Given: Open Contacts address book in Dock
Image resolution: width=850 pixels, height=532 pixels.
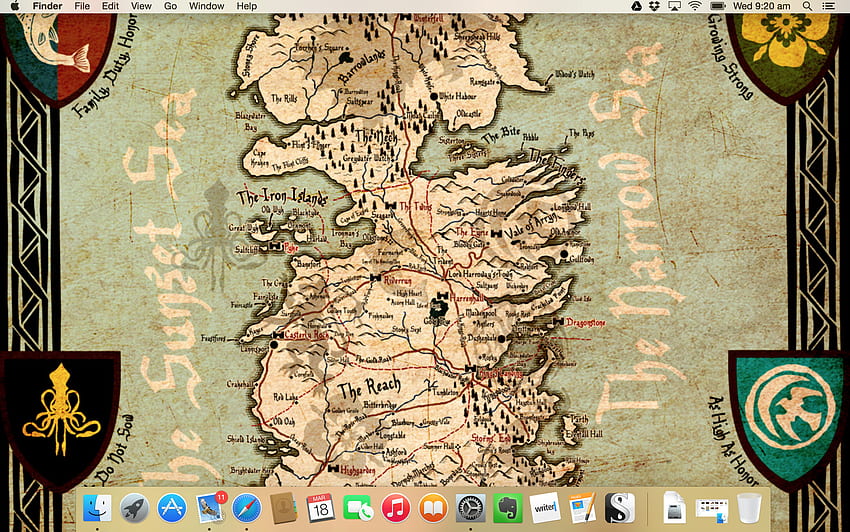Looking at the screenshot, I should click(x=284, y=509).
